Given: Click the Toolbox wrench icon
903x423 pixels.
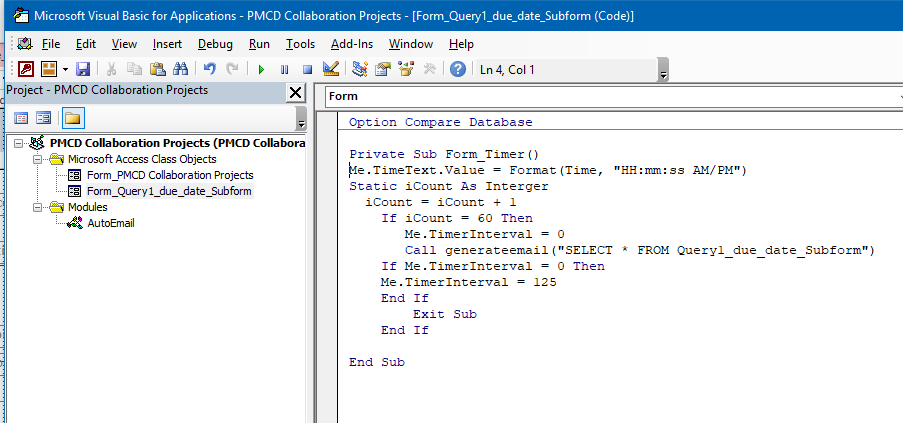Looking at the screenshot, I should (430, 70).
